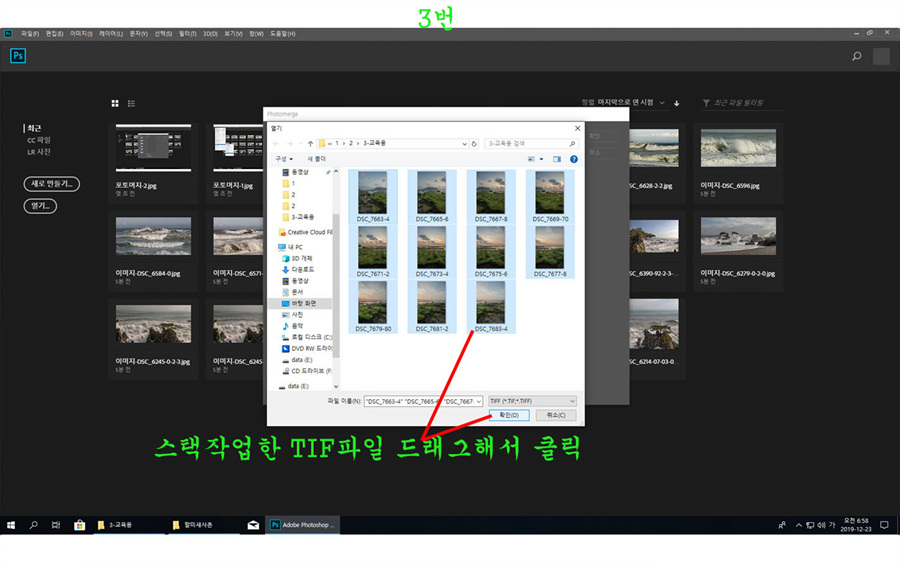Click the filter funnel icon

coord(706,103)
